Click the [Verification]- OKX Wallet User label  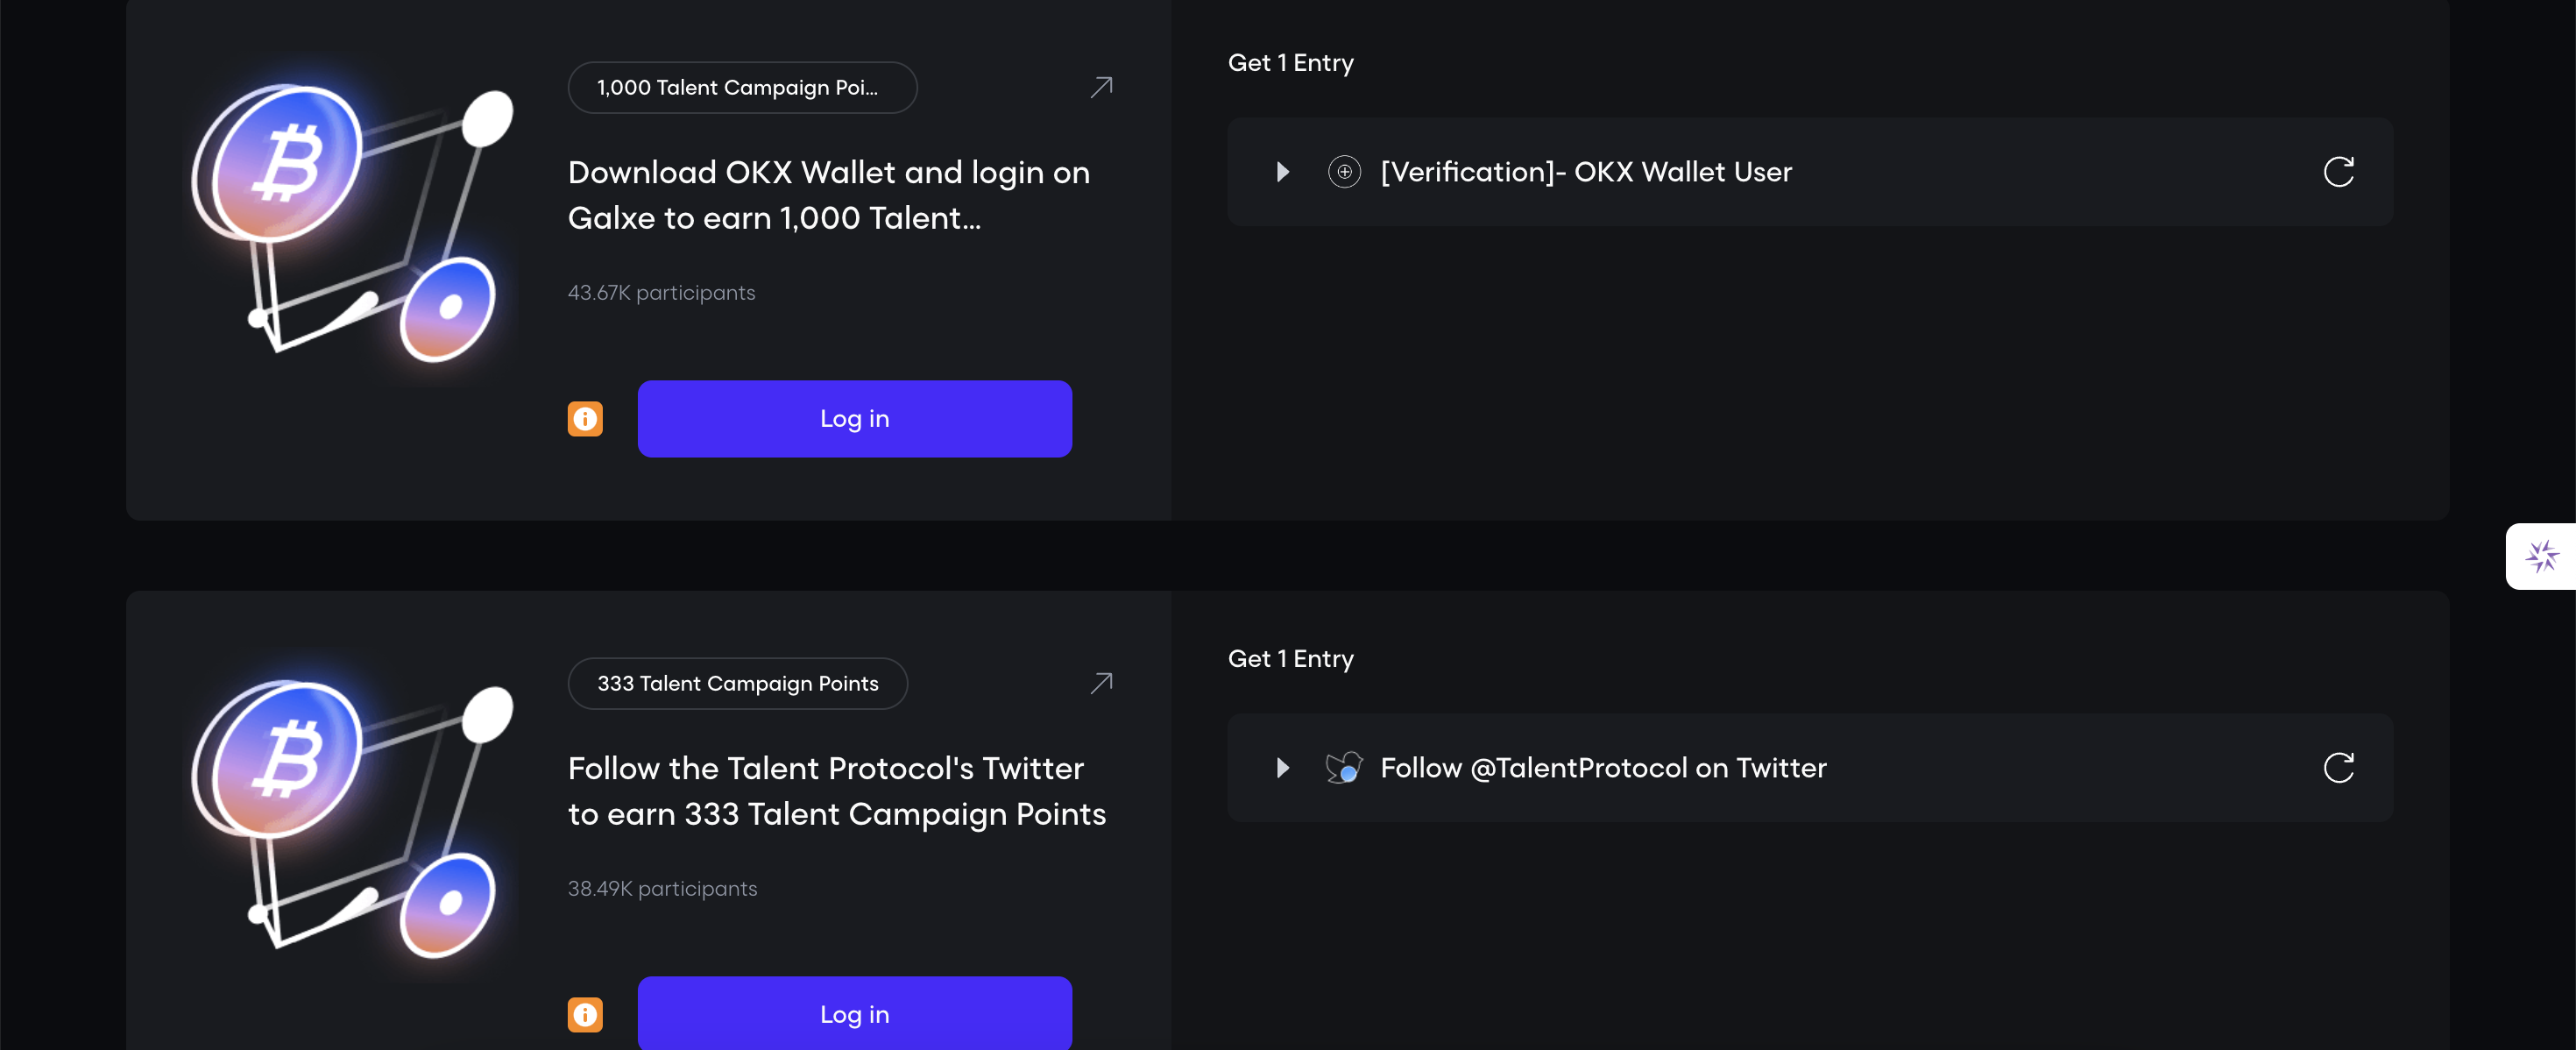click(1586, 172)
